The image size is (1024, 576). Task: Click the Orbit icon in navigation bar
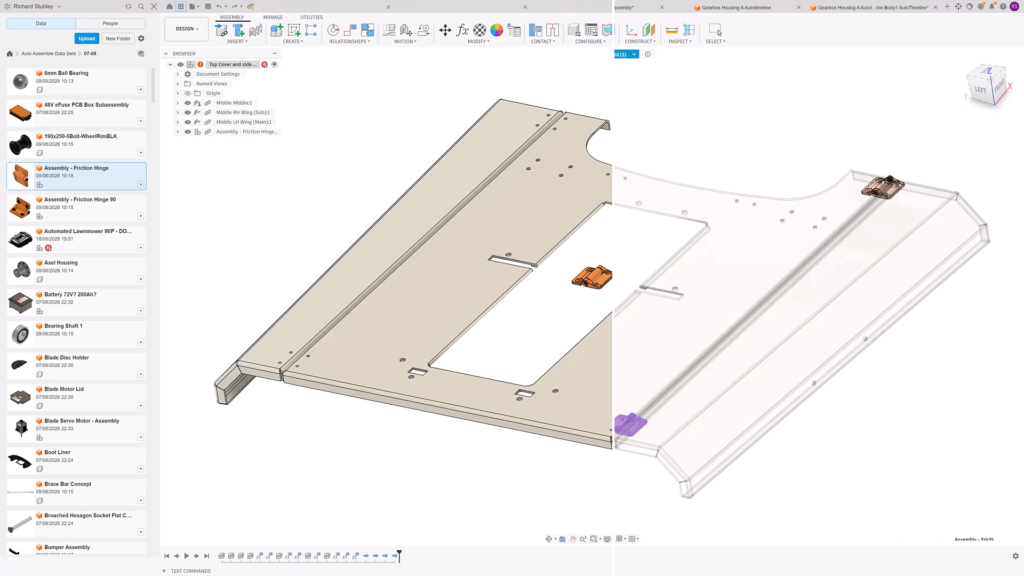(x=549, y=539)
